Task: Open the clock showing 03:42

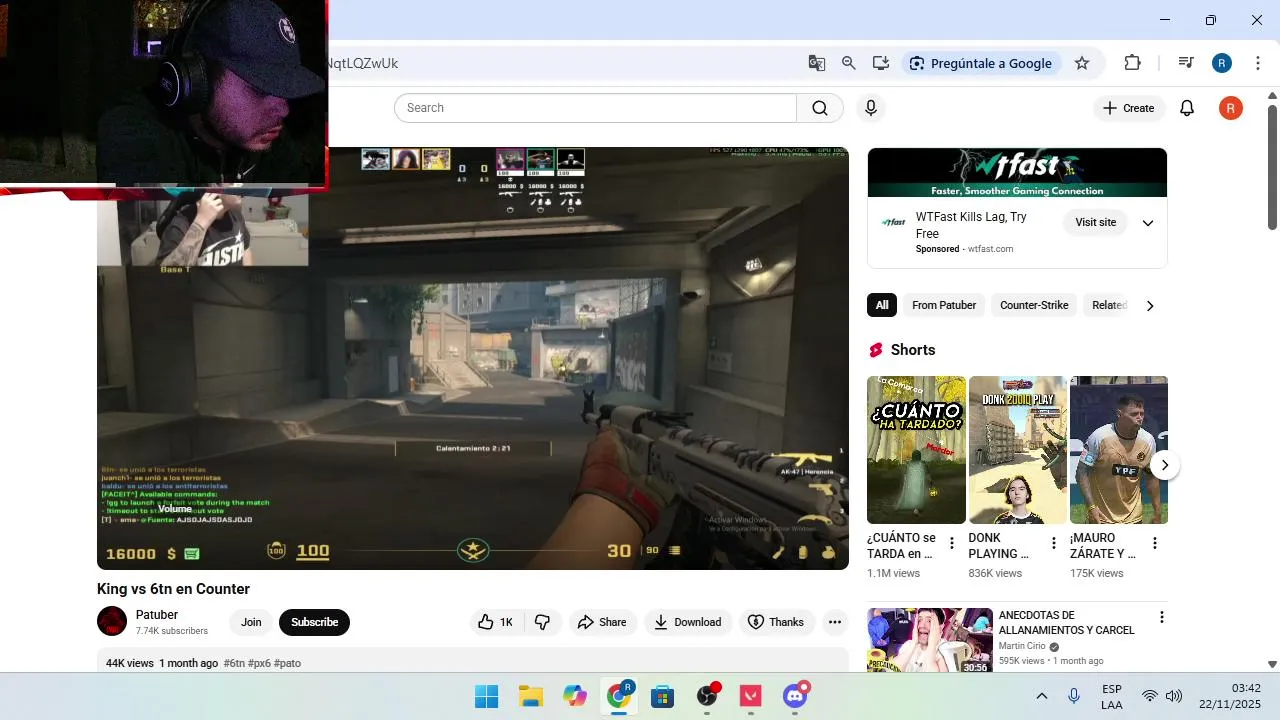Action: (x=1230, y=696)
